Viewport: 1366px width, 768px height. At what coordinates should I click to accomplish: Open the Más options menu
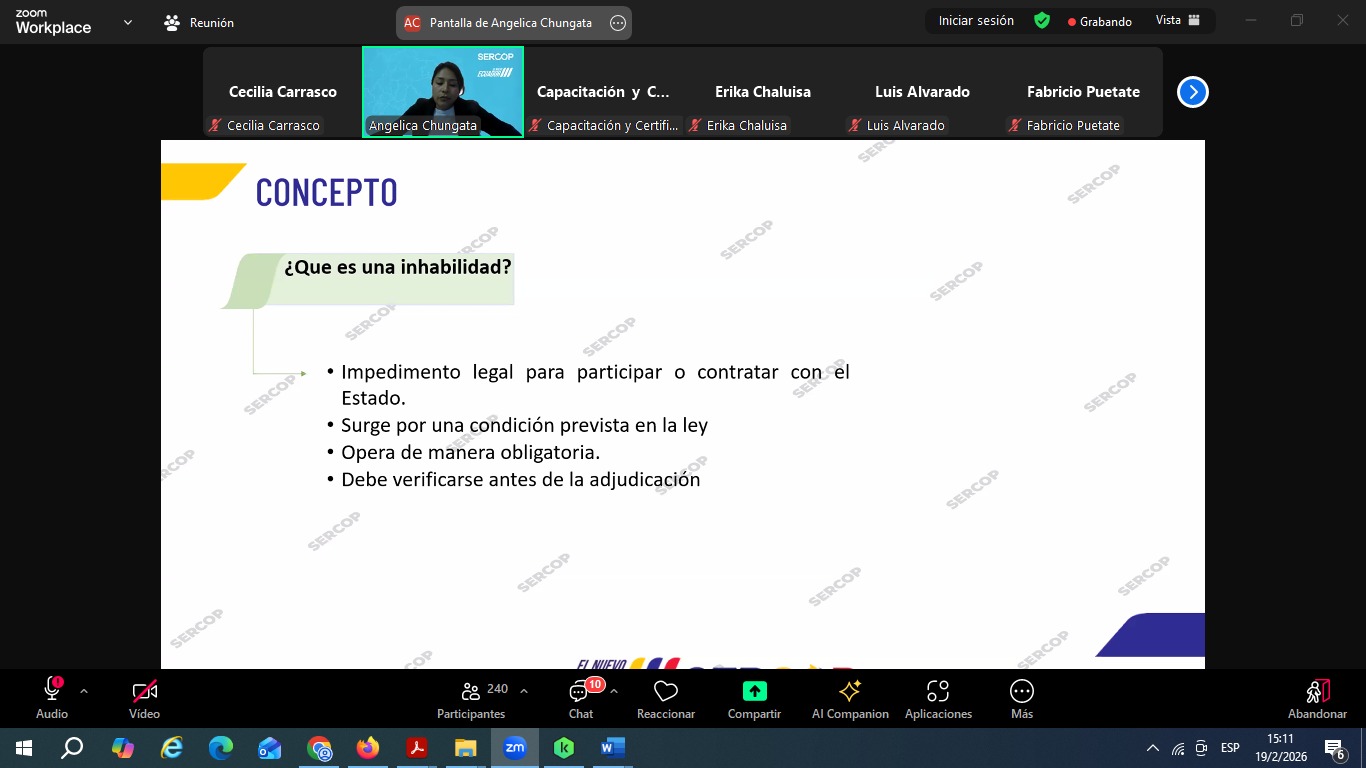[1021, 692]
